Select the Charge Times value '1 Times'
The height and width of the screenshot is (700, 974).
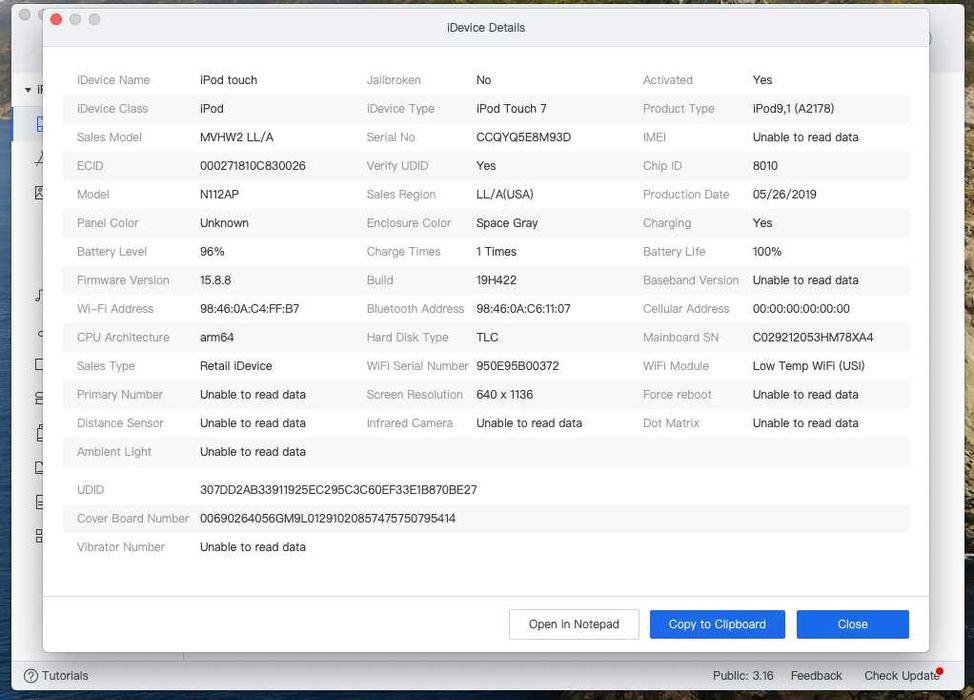pos(496,252)
